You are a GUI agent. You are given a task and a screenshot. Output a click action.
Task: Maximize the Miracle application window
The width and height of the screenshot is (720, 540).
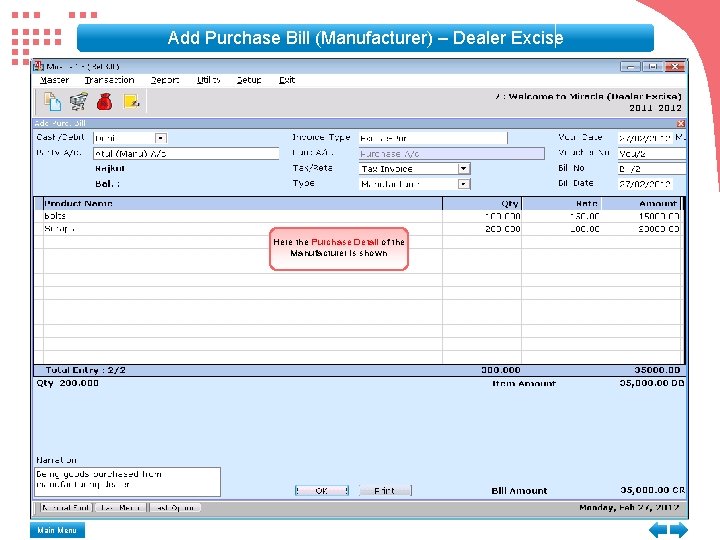[x=652, y=67]
